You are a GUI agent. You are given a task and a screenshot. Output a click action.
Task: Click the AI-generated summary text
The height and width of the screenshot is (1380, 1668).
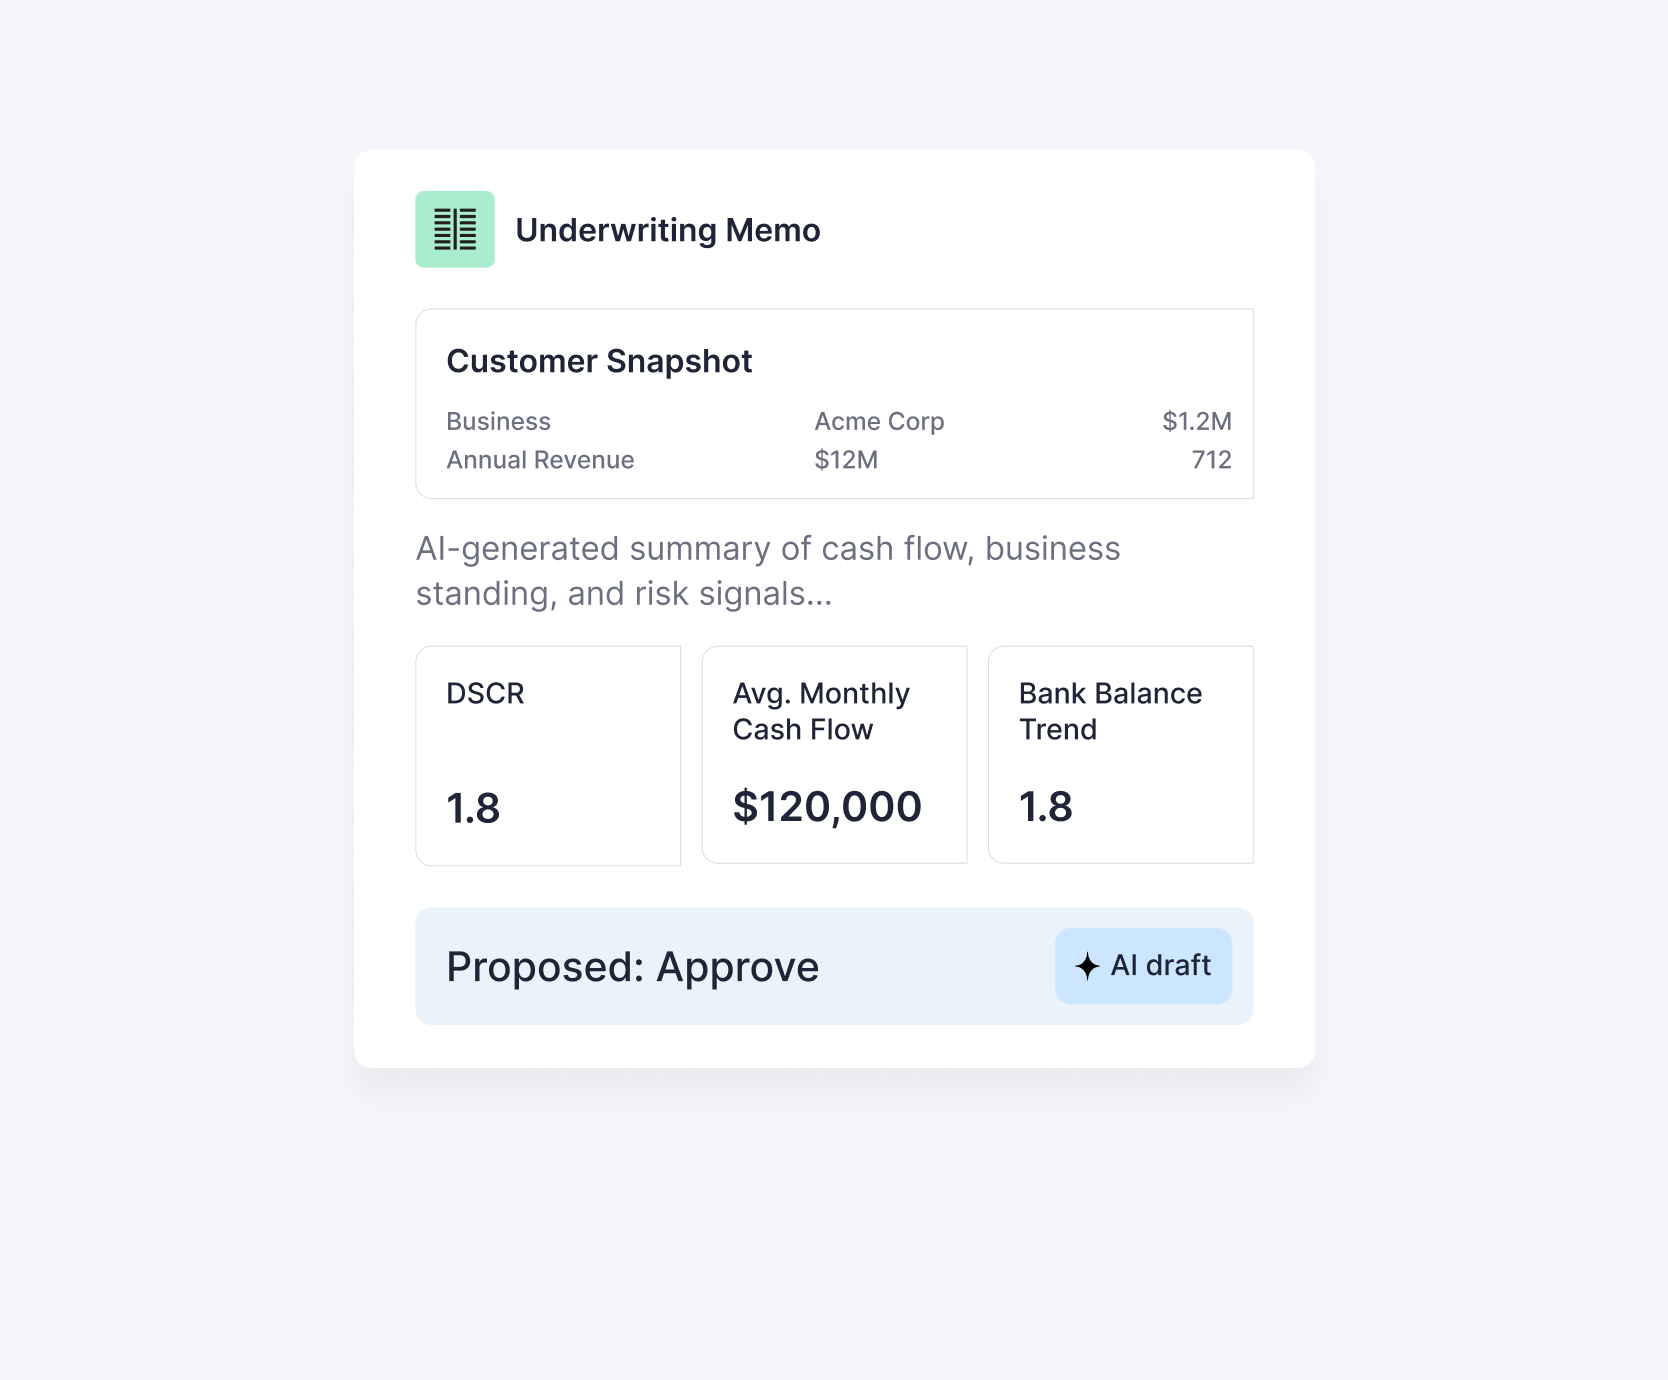[768, 571]
